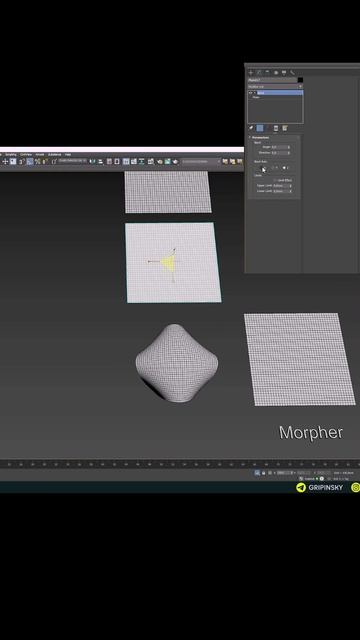Click the Remove Modifier trash icon
Screen dimensions: 360x640
(x=276, y=128)
